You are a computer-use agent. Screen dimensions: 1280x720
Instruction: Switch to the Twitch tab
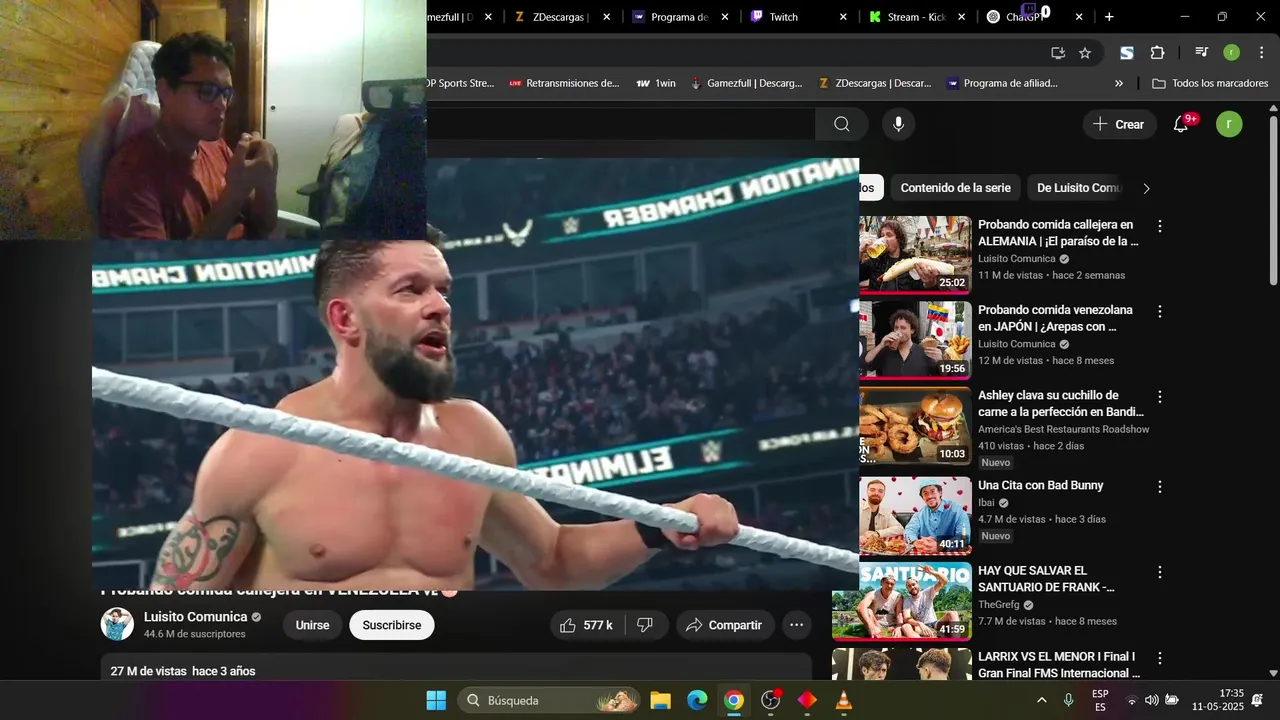pyautogui.click(x=798, y=17)
